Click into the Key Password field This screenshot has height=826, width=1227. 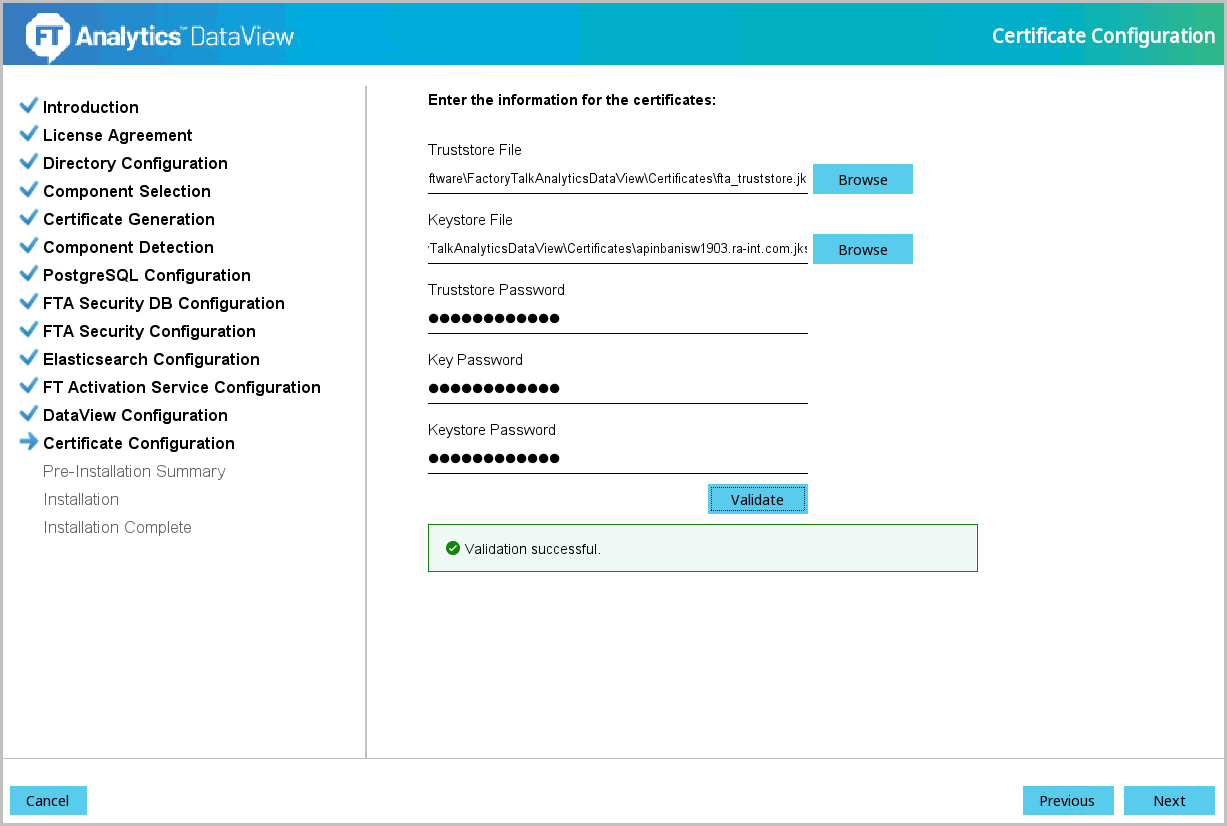[617, 389]
